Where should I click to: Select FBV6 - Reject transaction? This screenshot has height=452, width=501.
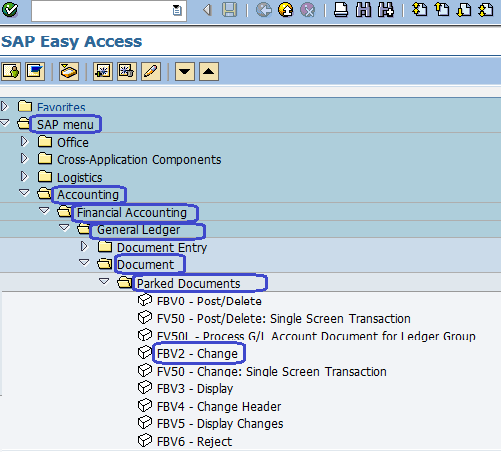coord(194,442)
